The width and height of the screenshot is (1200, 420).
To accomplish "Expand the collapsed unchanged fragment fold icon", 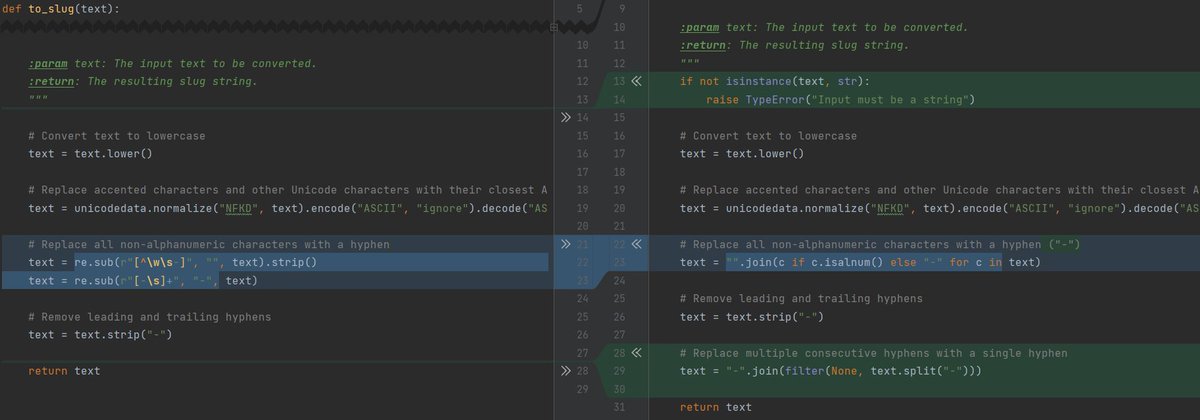I will 555,28.
